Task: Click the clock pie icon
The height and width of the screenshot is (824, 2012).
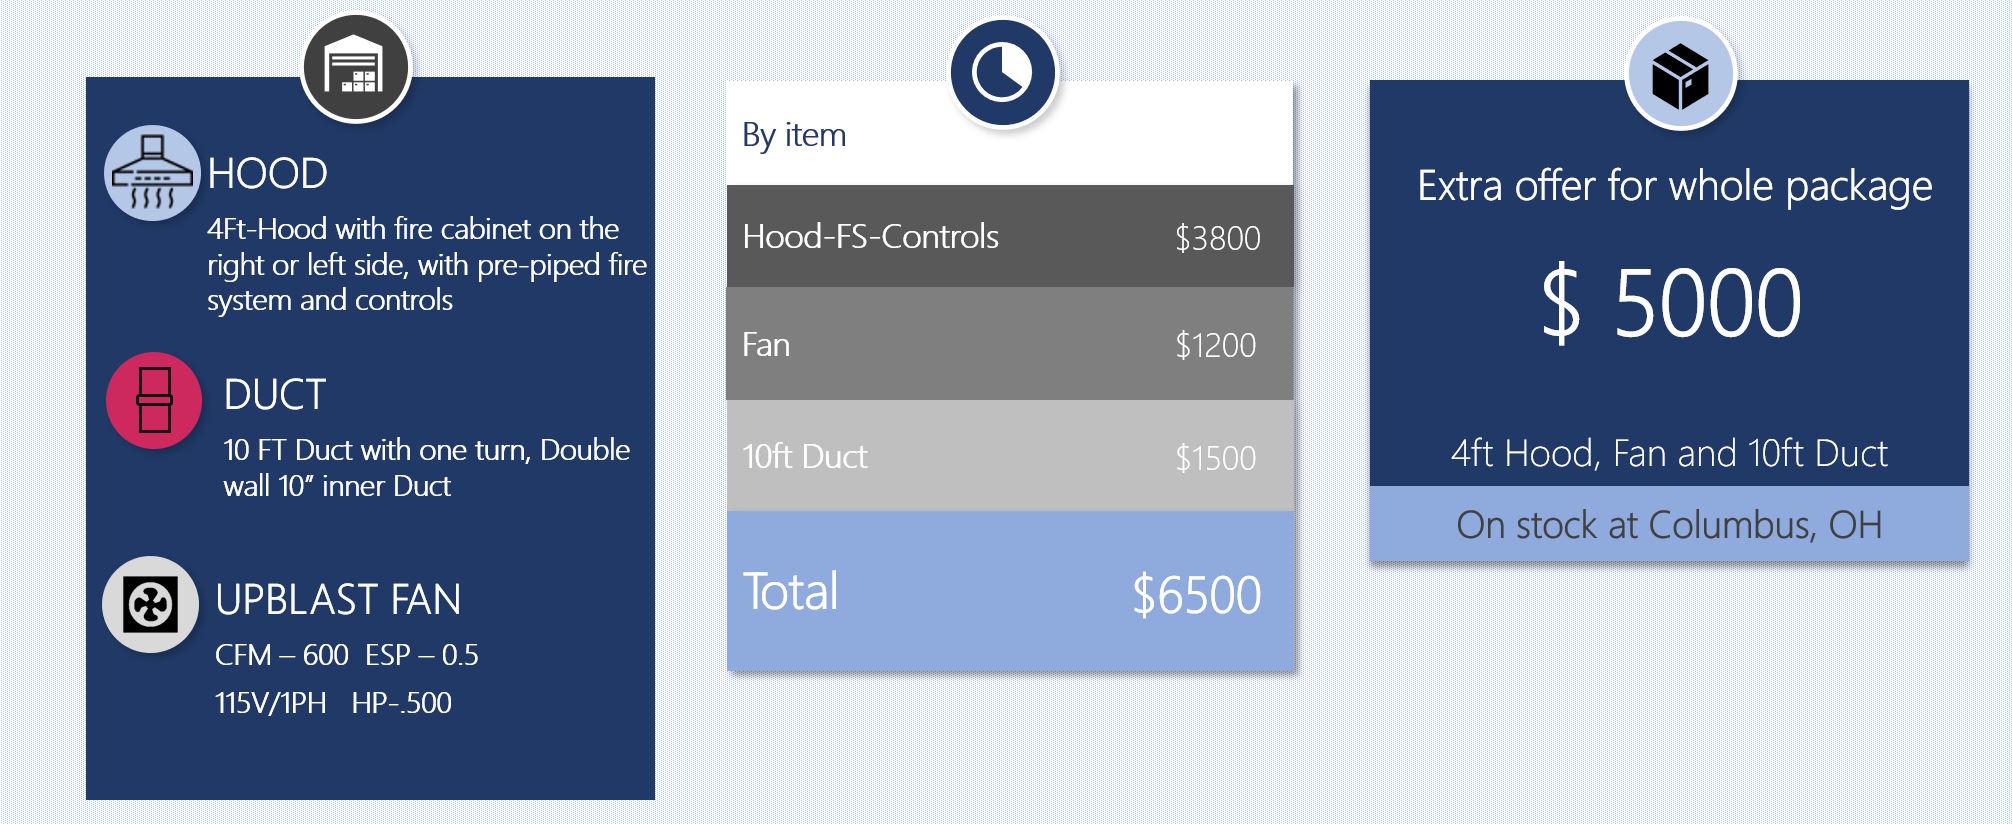Action: click(1003, 73)
